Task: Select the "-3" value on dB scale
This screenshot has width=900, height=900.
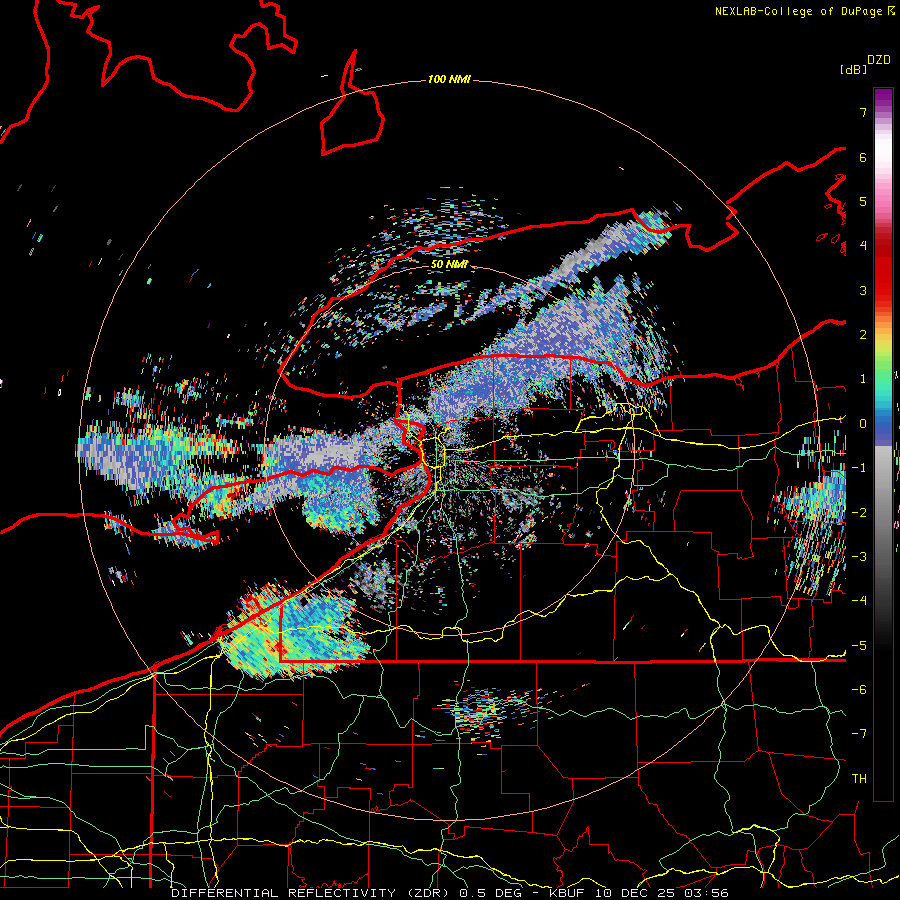Action: point(859,556)
